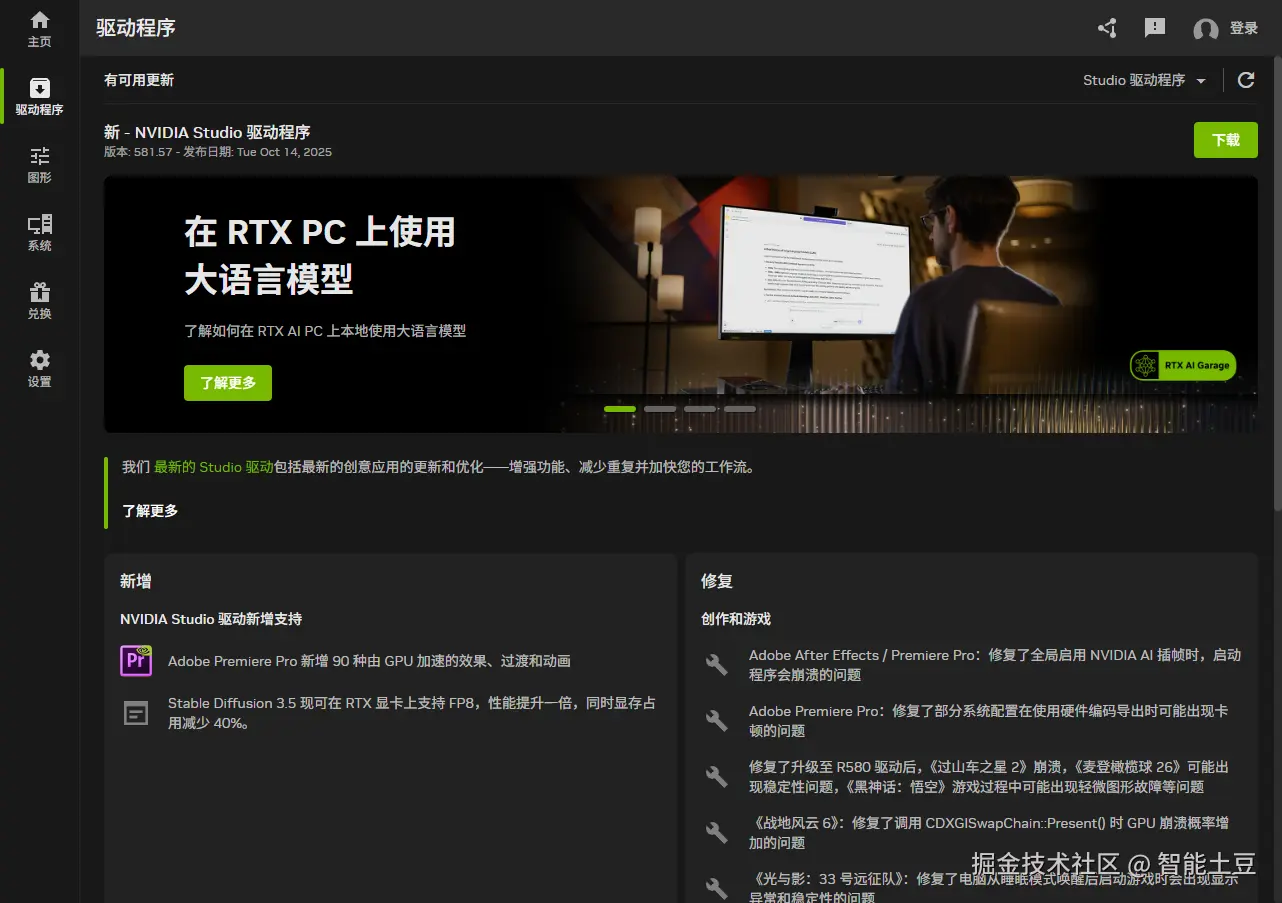Click the green 下载 download button
Screen dimensions: 1282x903
pos(1226,140)
